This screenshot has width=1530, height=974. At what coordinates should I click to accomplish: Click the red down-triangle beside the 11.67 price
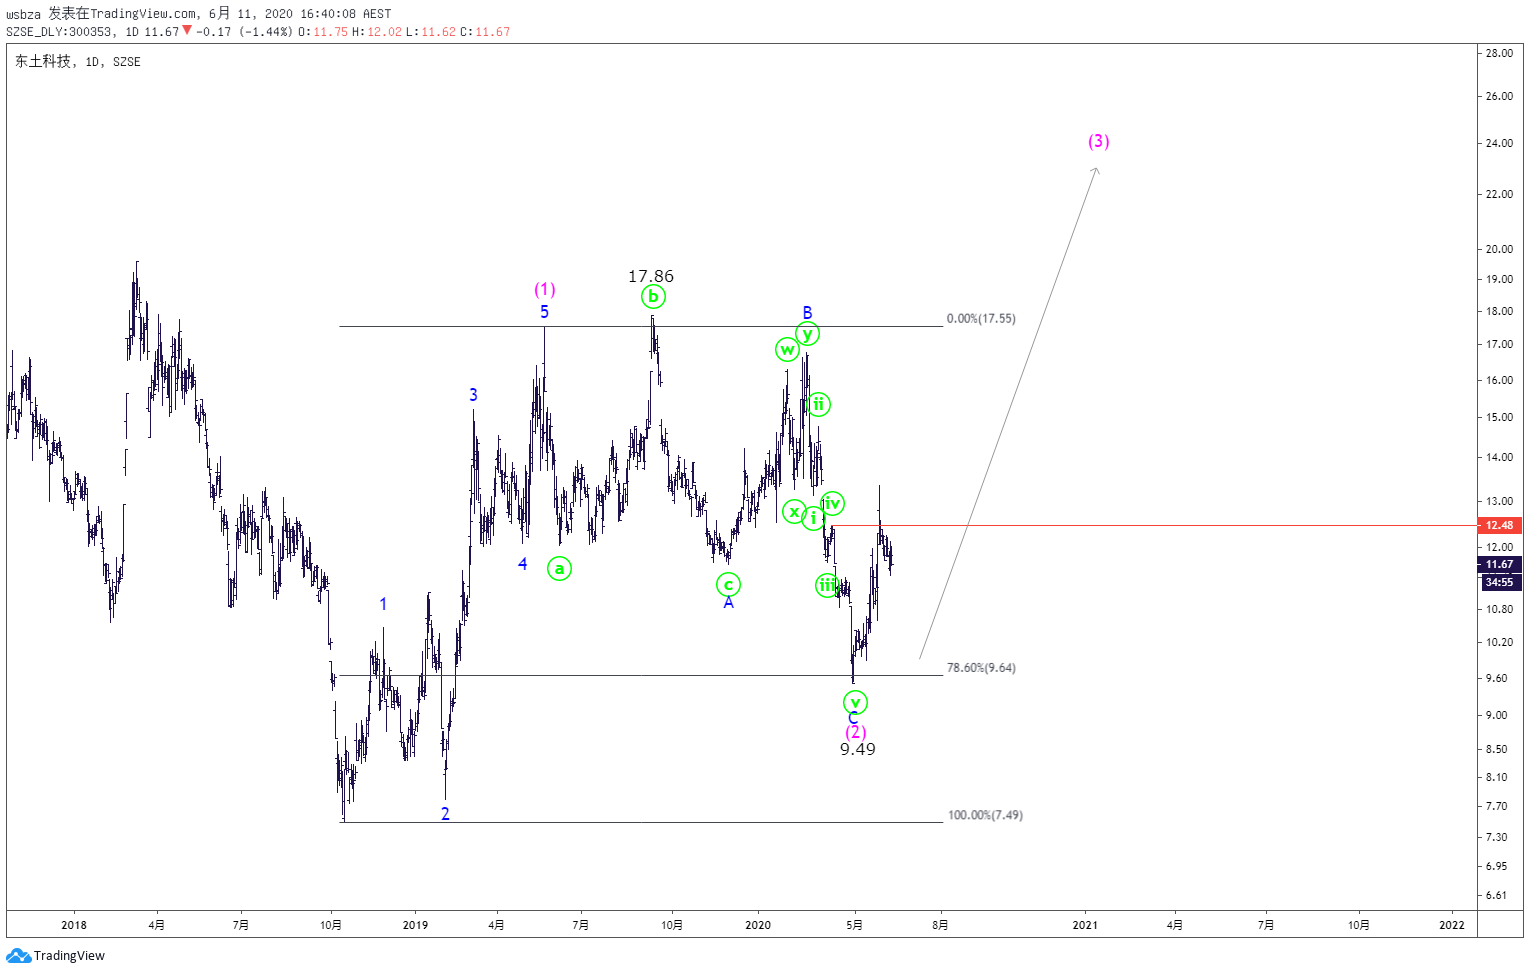[x=187, y=30]
